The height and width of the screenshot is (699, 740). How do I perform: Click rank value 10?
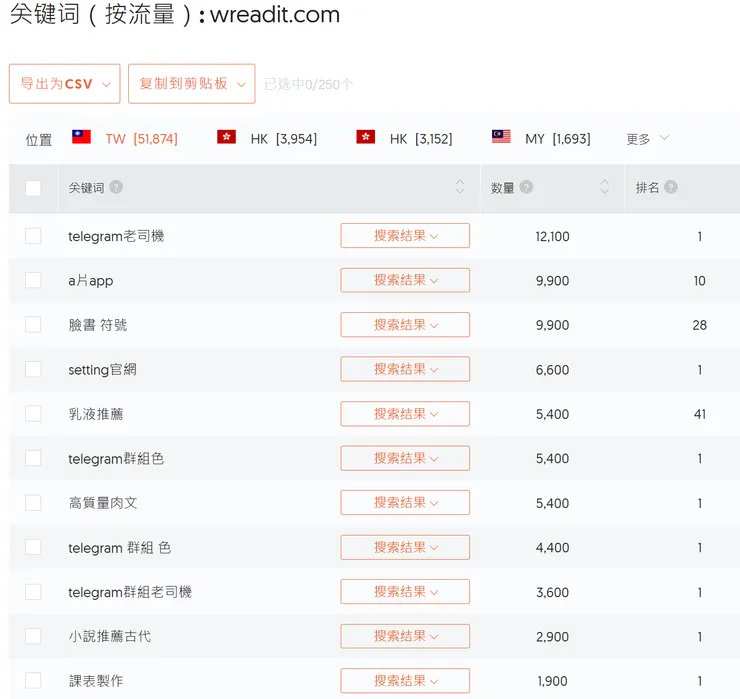(x=699, y=281)
